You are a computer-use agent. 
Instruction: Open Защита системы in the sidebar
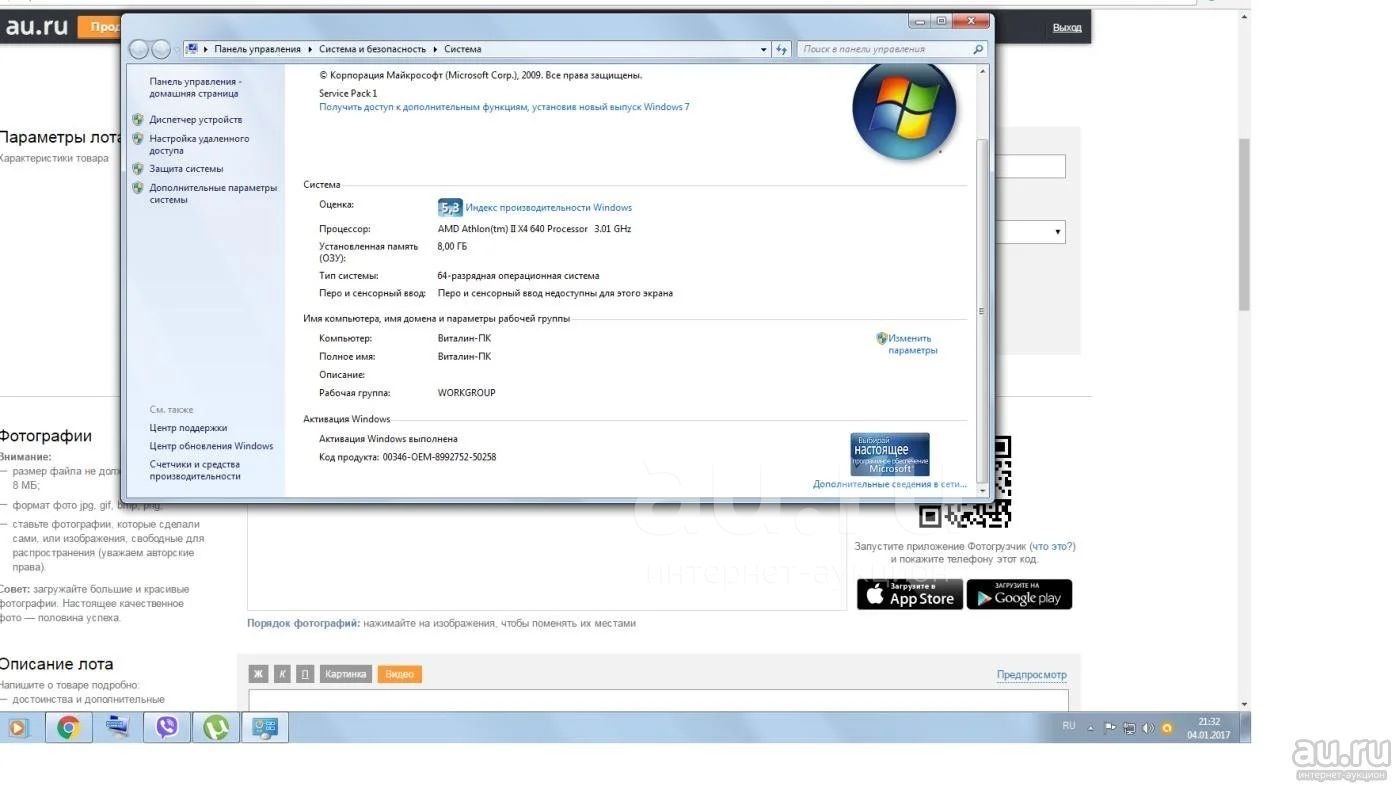click(186, 169)
